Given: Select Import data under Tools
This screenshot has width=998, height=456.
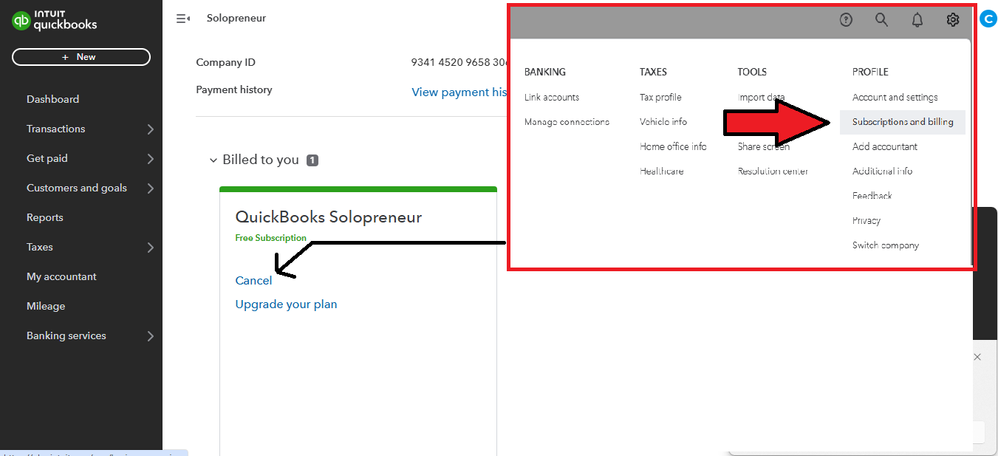Looking at the screenshot, I should click(x=761, y=97).
